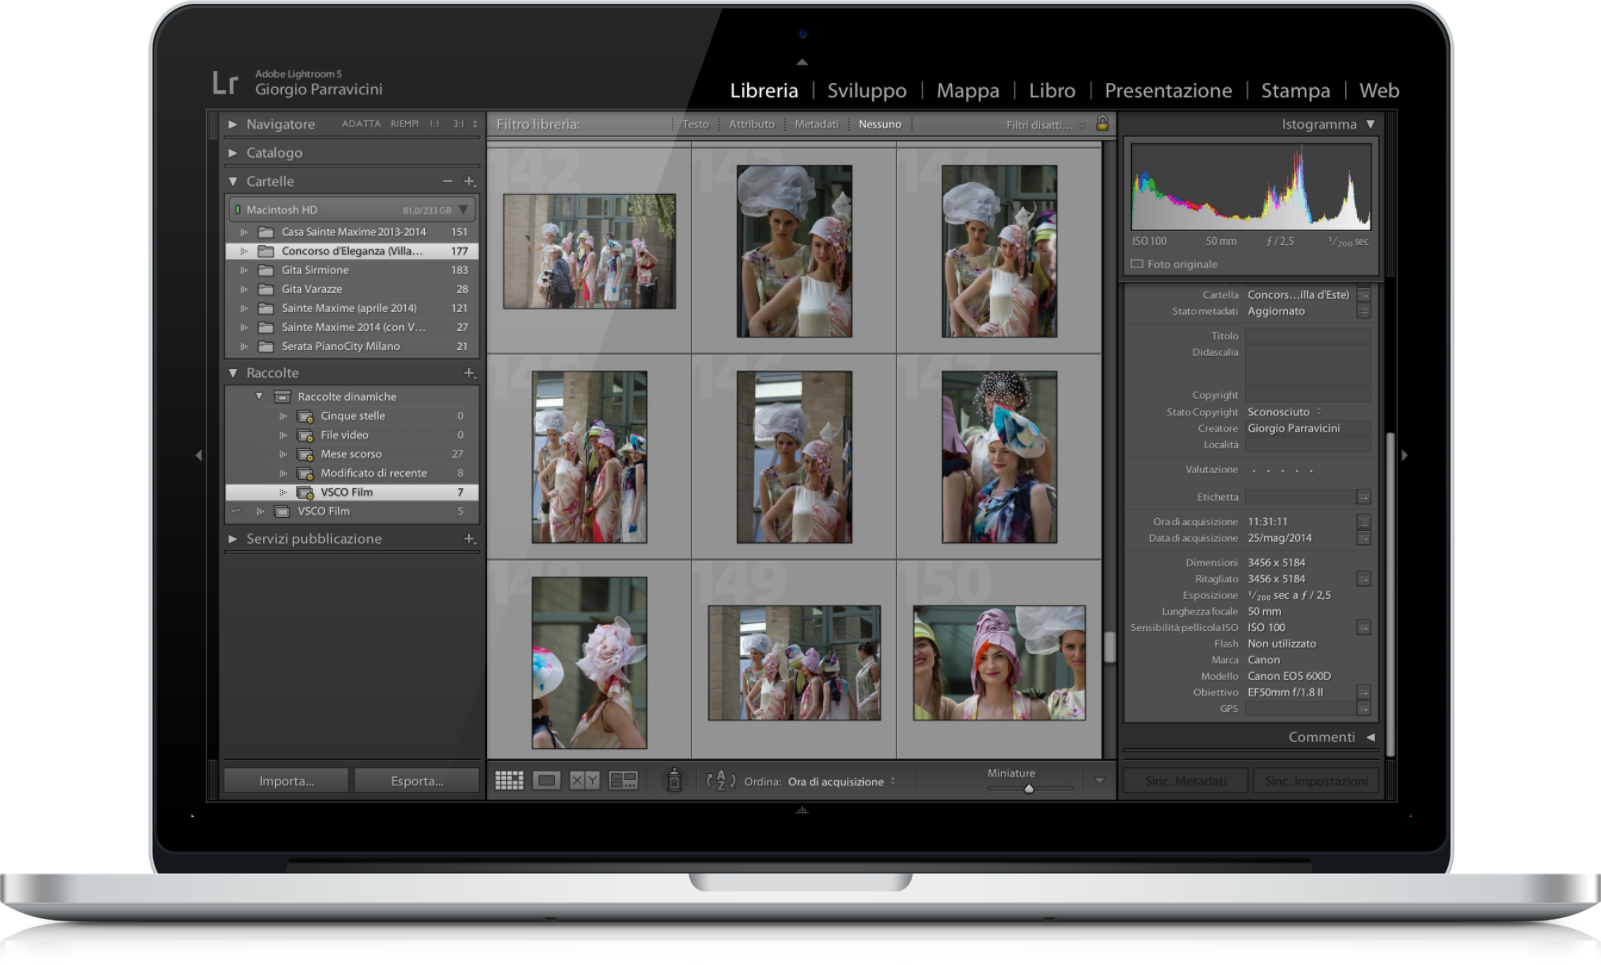Open Stato Copyright Sconosciuto dropdown
This screenshot has width=1601, height=965.
tap(1284, 412)
